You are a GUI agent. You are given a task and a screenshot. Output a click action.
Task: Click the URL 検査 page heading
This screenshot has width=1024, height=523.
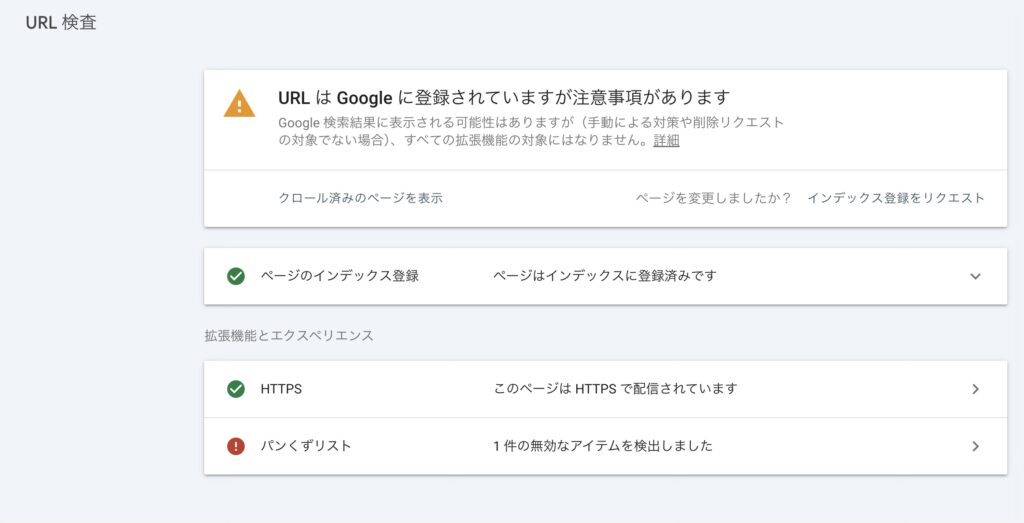point(61,22)
